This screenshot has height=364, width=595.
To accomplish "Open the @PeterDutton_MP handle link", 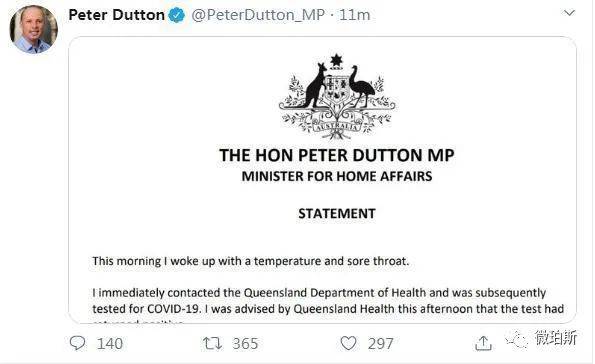I will coord(258,16).
